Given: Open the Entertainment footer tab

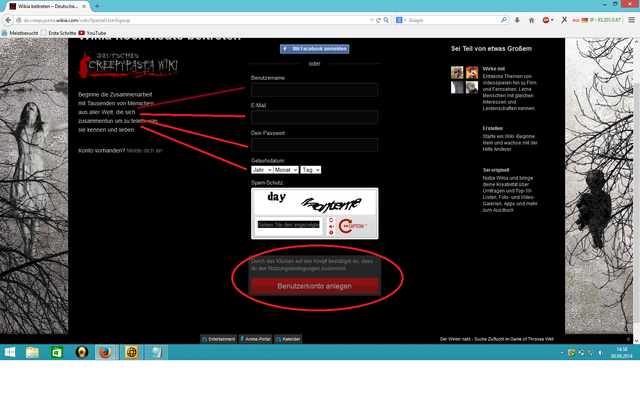Looking at the screenshot, I should point(218,339).
